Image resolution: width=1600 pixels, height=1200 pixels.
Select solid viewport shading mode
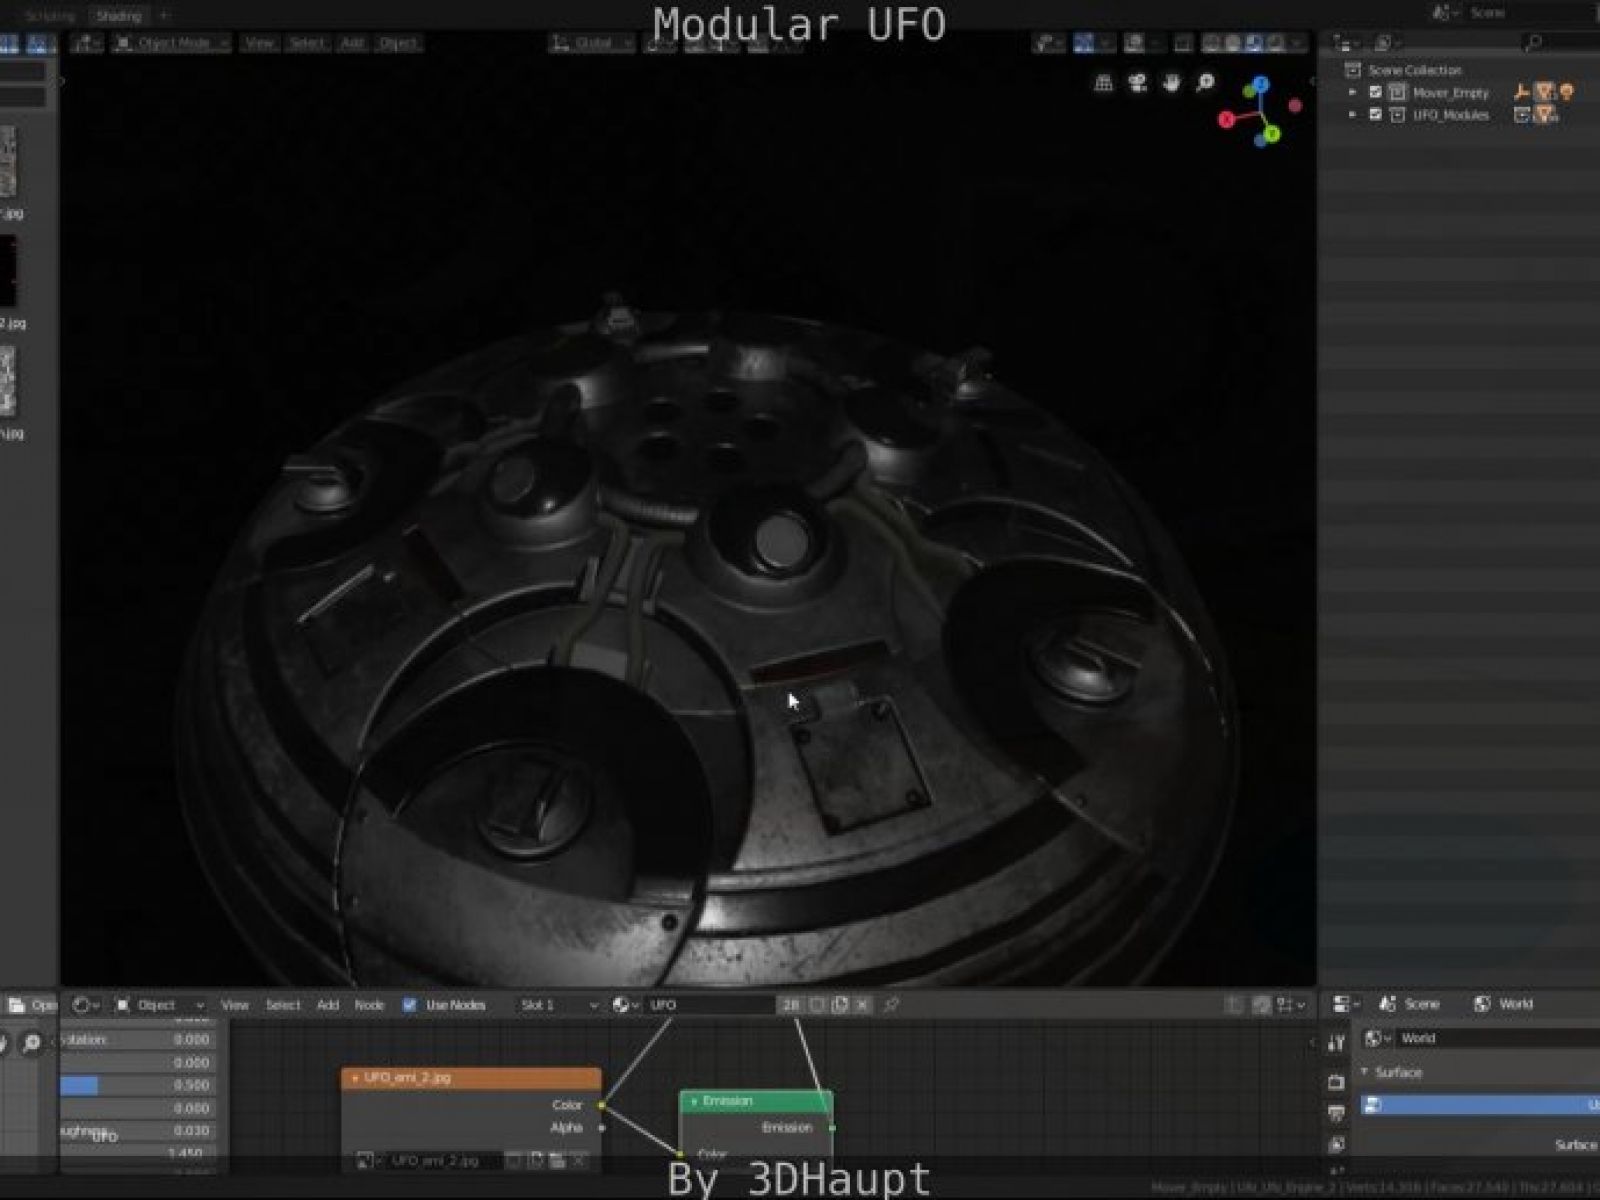point(1233,43)
